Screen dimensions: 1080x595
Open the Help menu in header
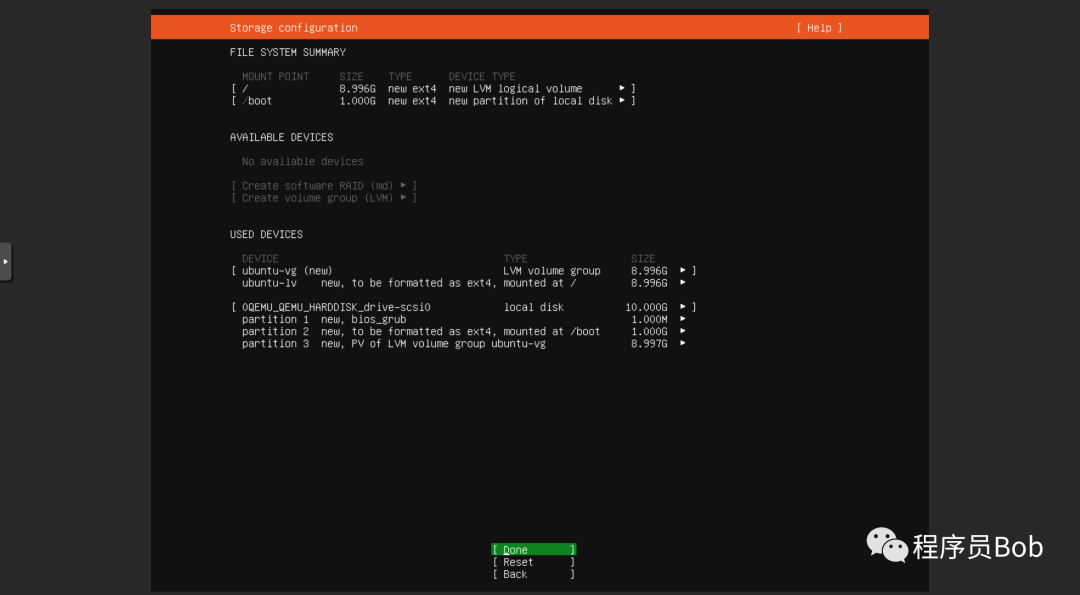819,28
